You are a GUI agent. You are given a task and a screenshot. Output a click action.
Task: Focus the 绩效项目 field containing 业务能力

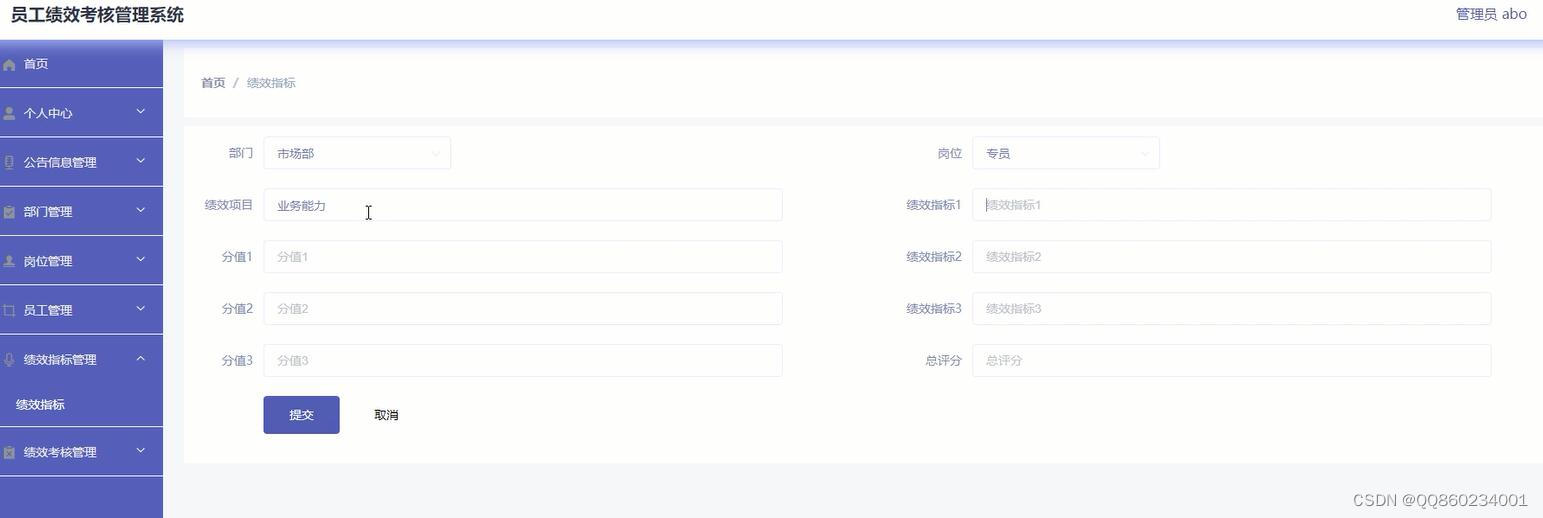coord(523,205)
